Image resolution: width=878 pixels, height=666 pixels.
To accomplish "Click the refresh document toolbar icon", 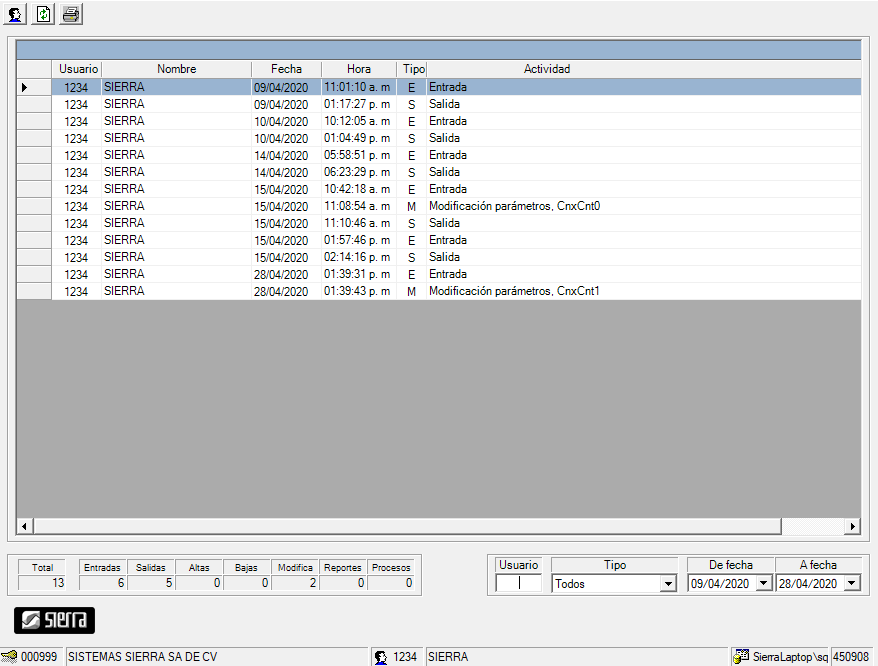I will (44, 14).
